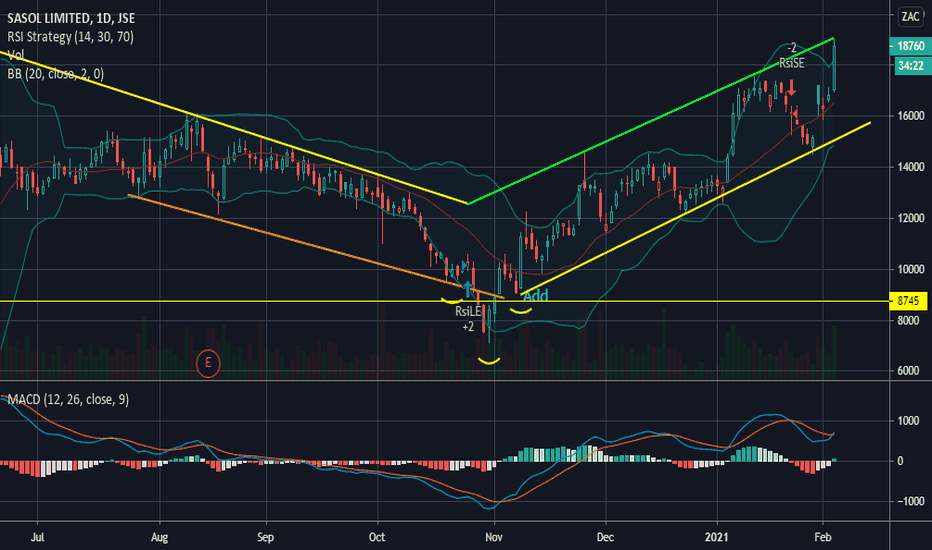Image resolution: width=932 pixels, height=550 pixels.
Task: Click the Add text annotation
Action: click(535, 296)
